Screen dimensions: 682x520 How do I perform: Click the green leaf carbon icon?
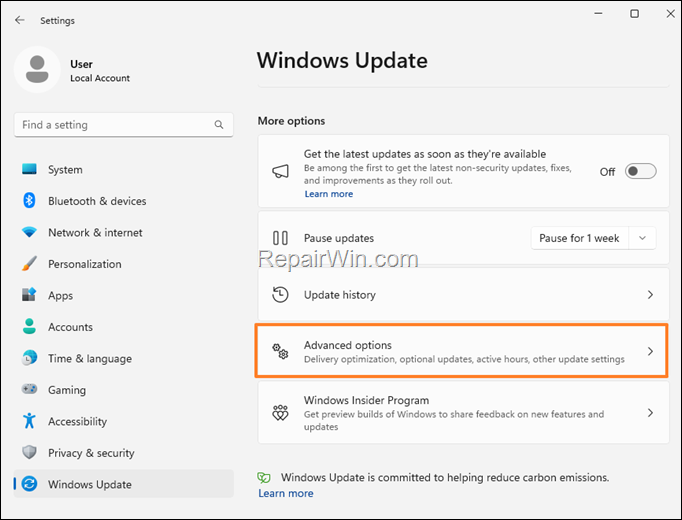[x=264, y=478]
